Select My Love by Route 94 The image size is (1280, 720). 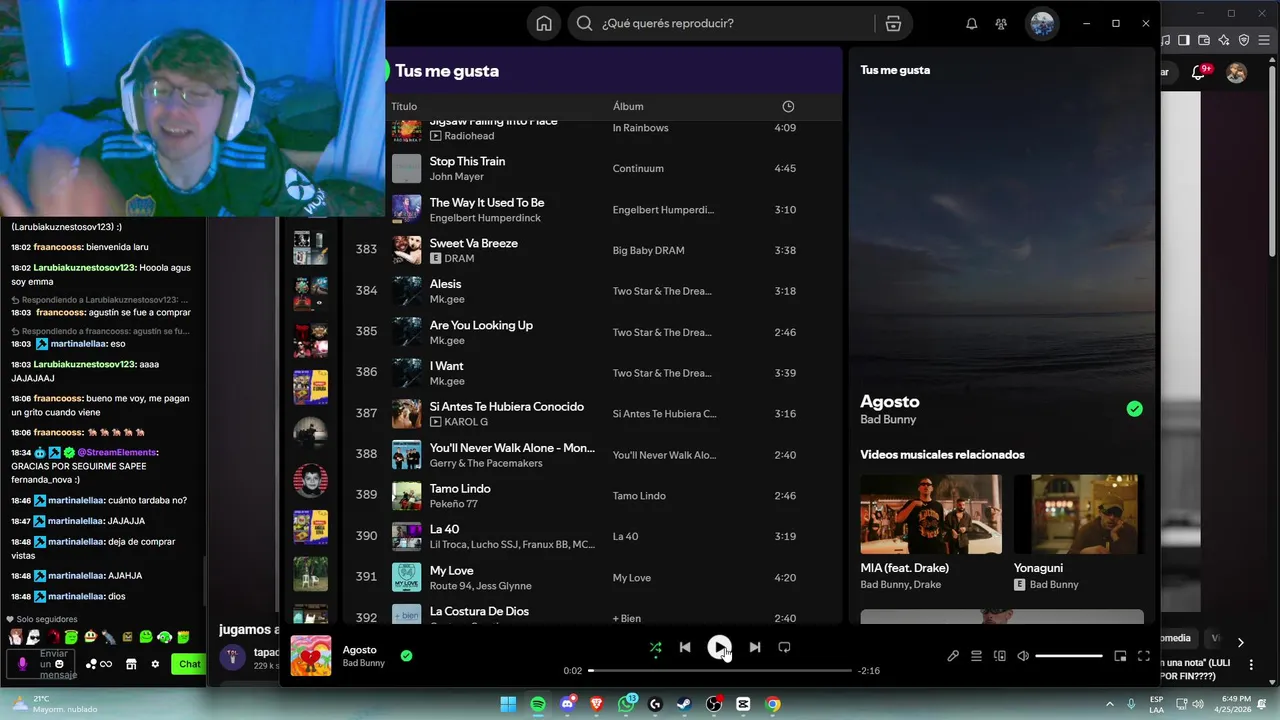pyautogui.click(x=451, y=571)
